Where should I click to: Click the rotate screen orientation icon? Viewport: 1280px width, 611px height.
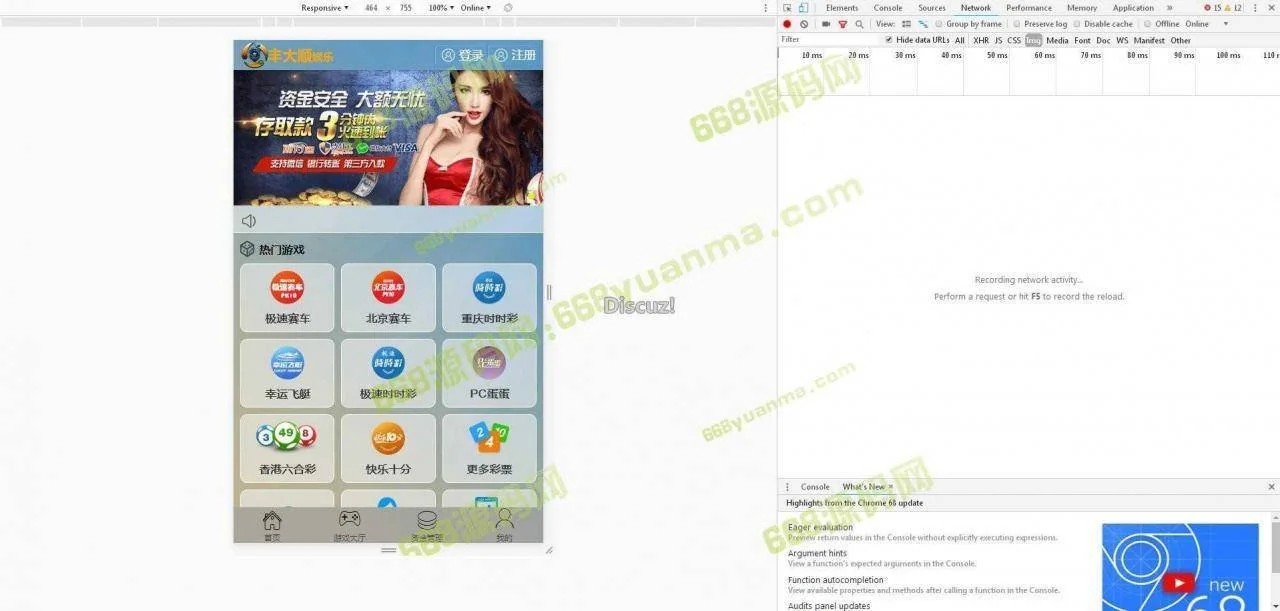508,8
